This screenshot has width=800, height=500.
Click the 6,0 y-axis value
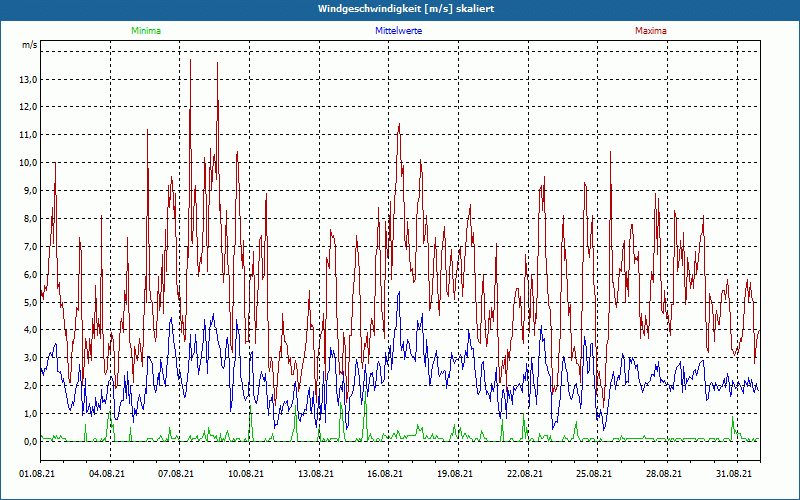(30, 274)
